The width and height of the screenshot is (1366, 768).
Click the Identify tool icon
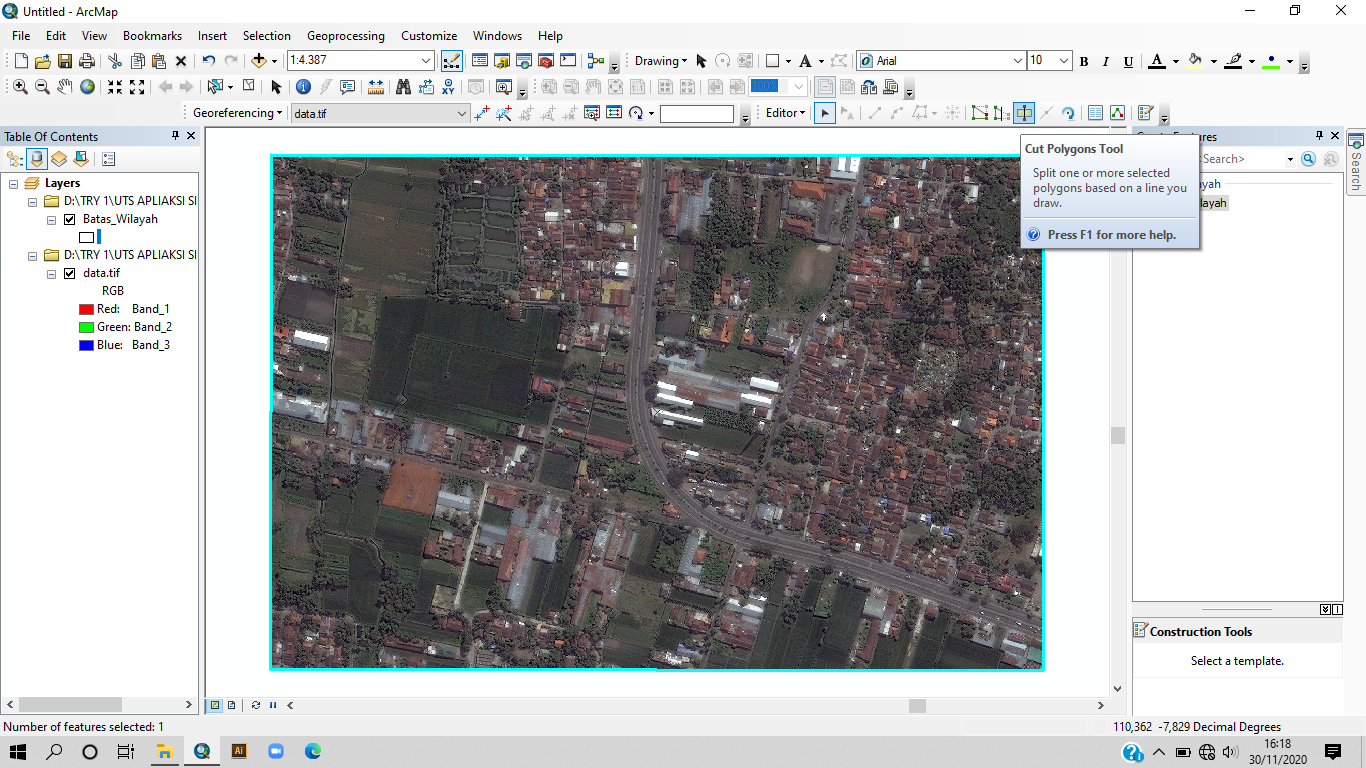tap(303, 87)
